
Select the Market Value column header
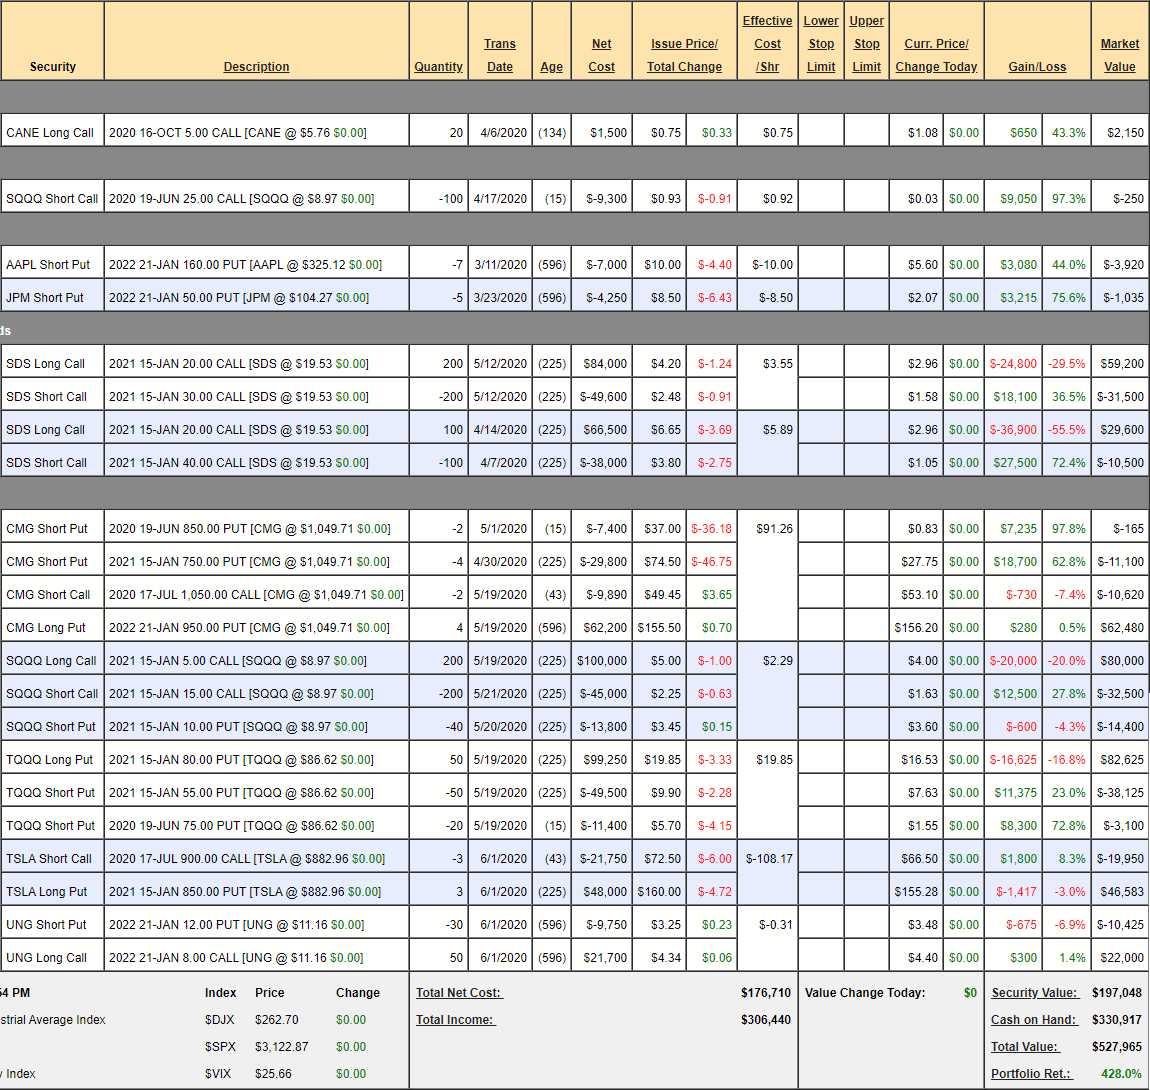[x=1119, y=55]
